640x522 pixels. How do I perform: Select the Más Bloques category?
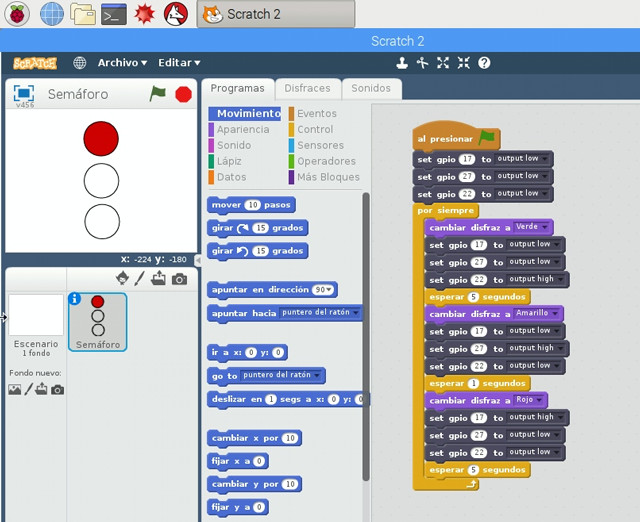(324, 177)
